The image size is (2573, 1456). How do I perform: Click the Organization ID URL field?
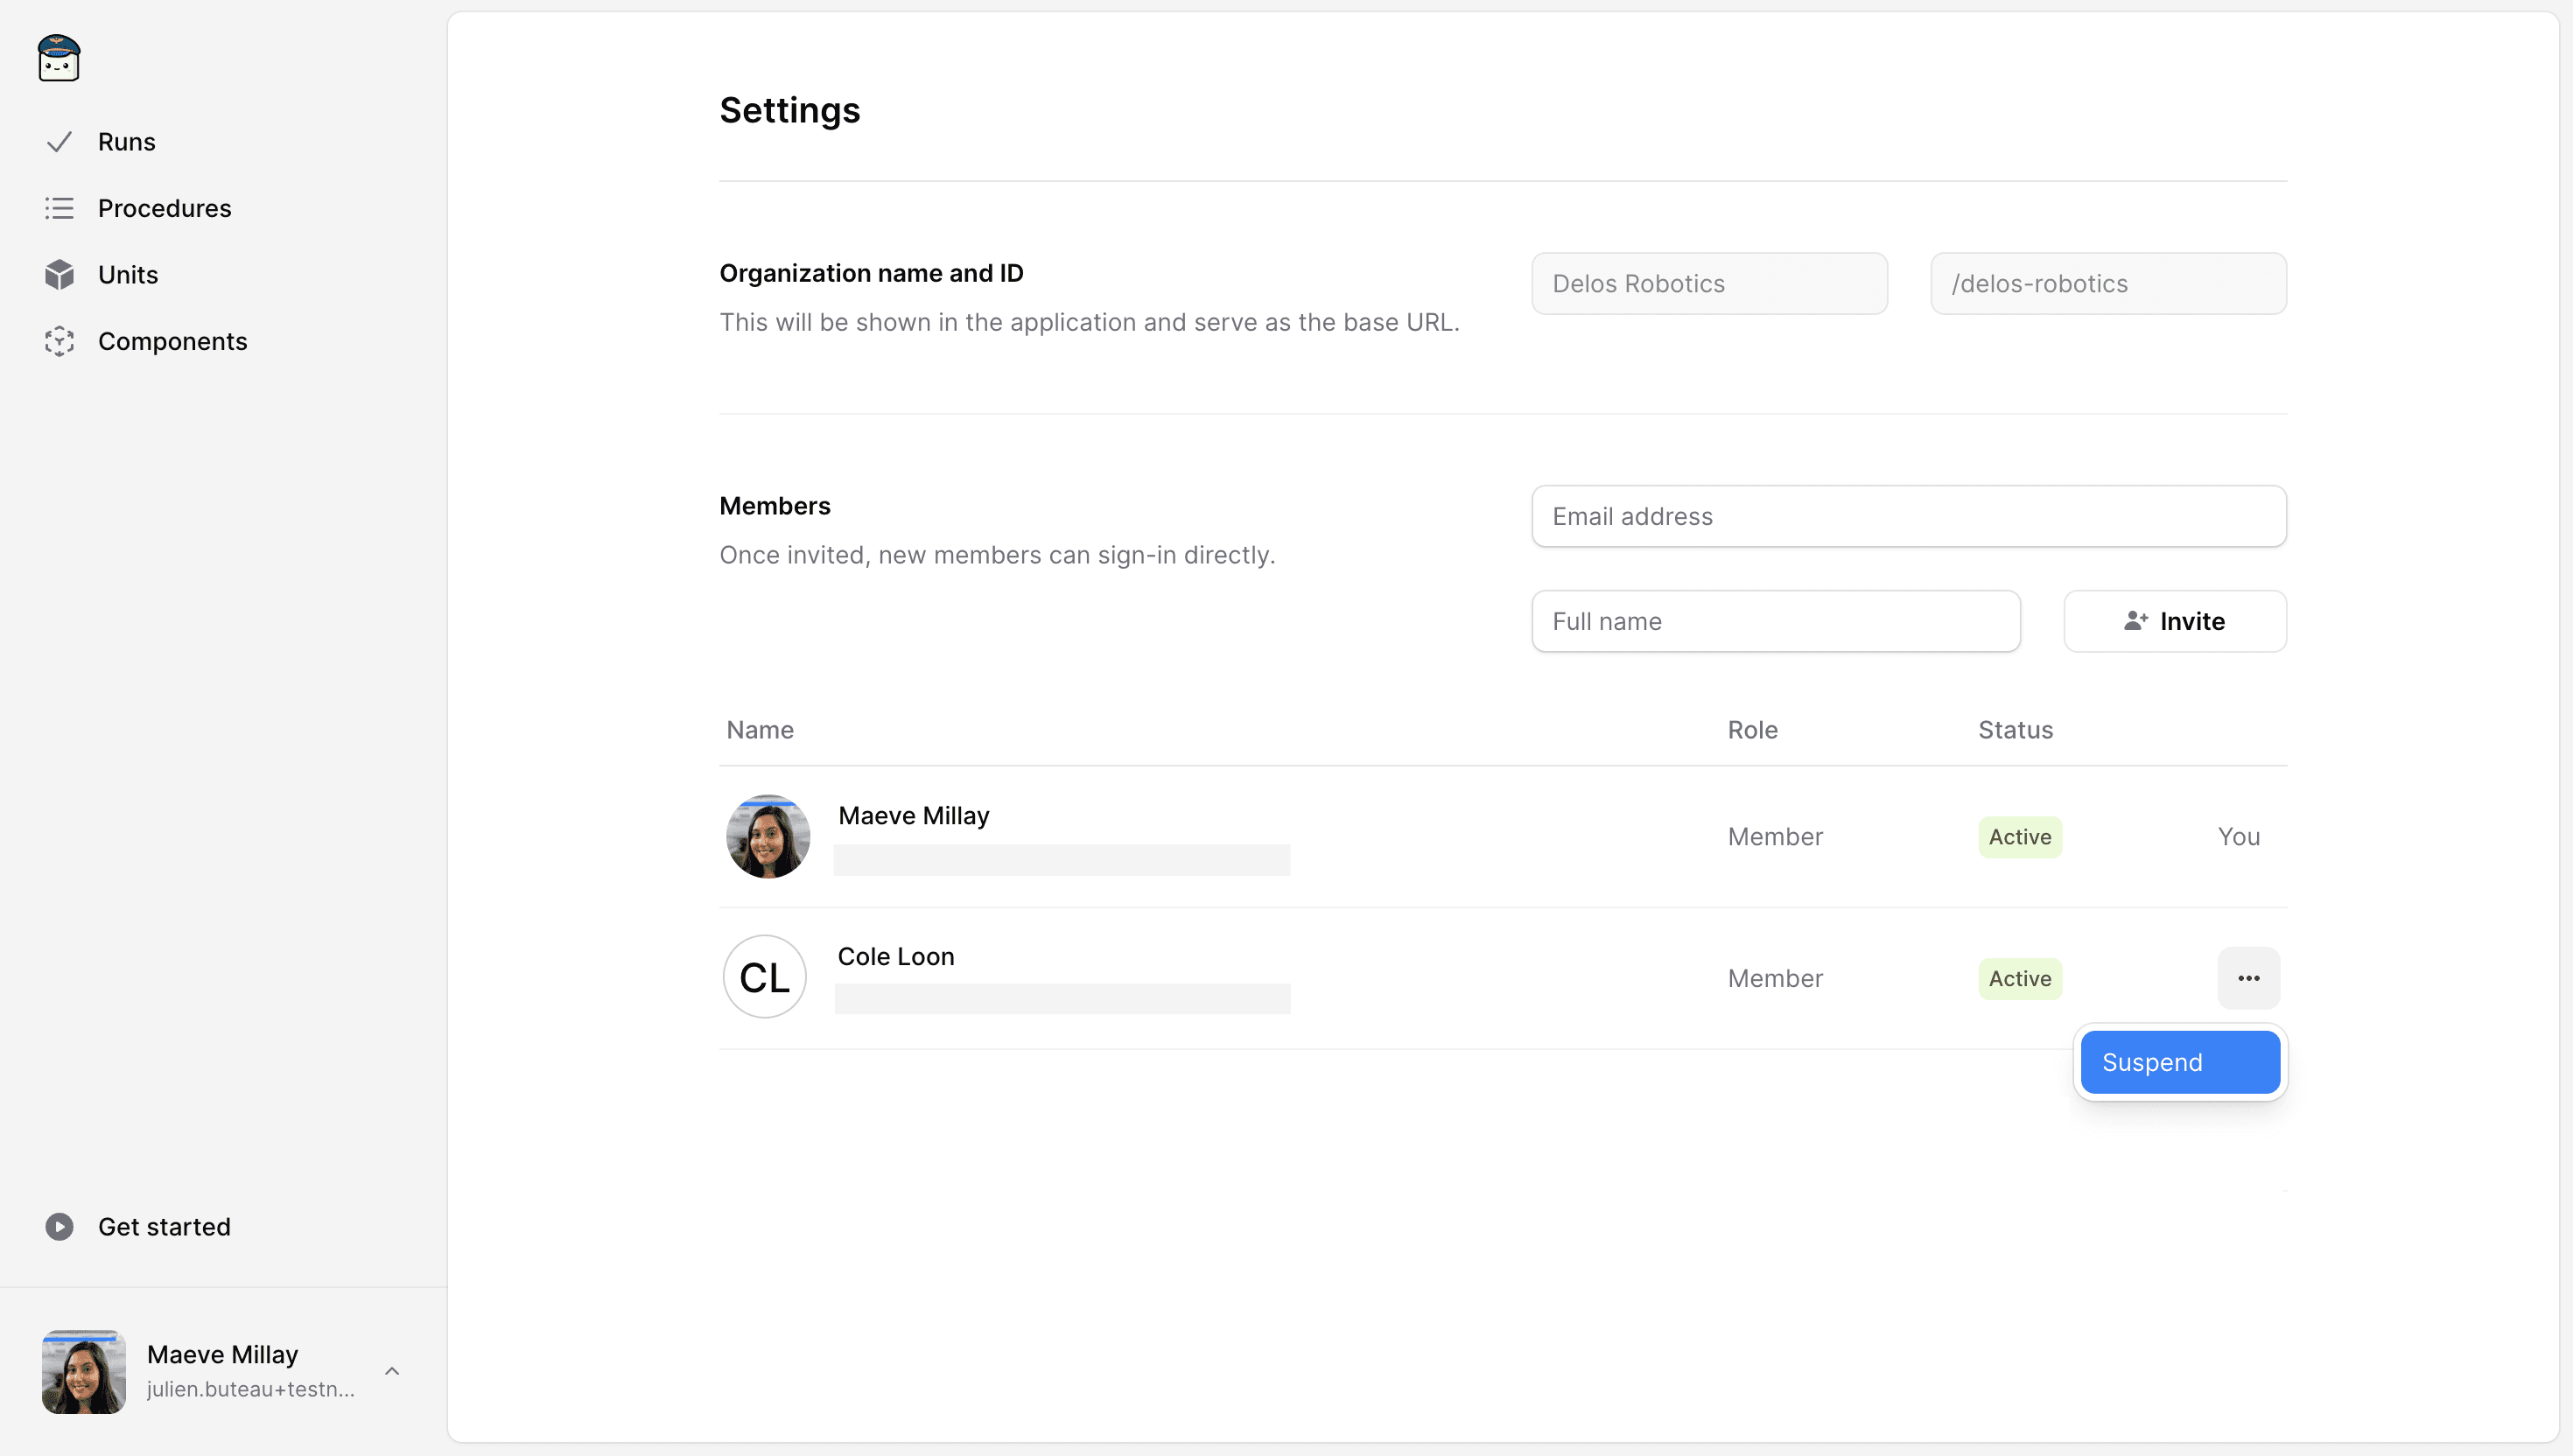[2108, 283]
